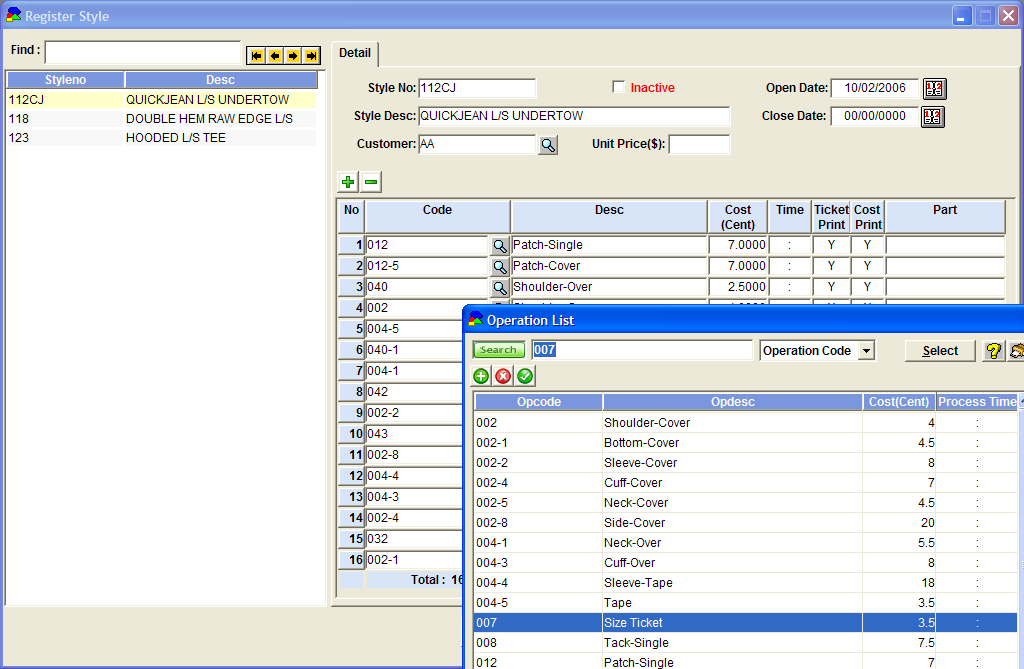Select operation 008 Tack-Single
This screenshot has width=1024, height=669.
(745, 643)
